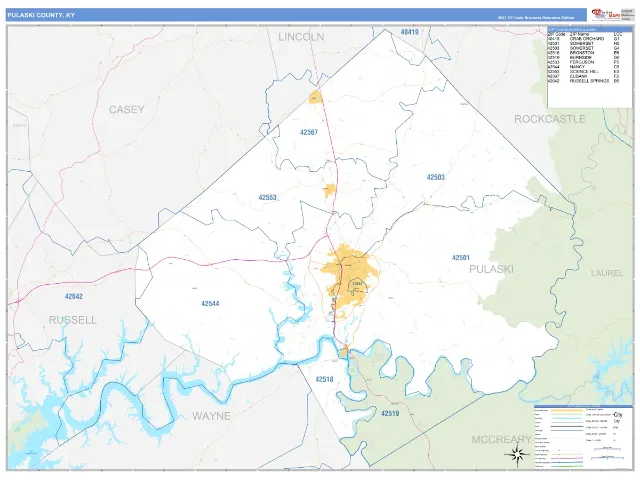This screenshot has height=480, width=640.
Task: Click the 'PULASKI COUNTY, KY' map title
Action: (x=41, y=15)
